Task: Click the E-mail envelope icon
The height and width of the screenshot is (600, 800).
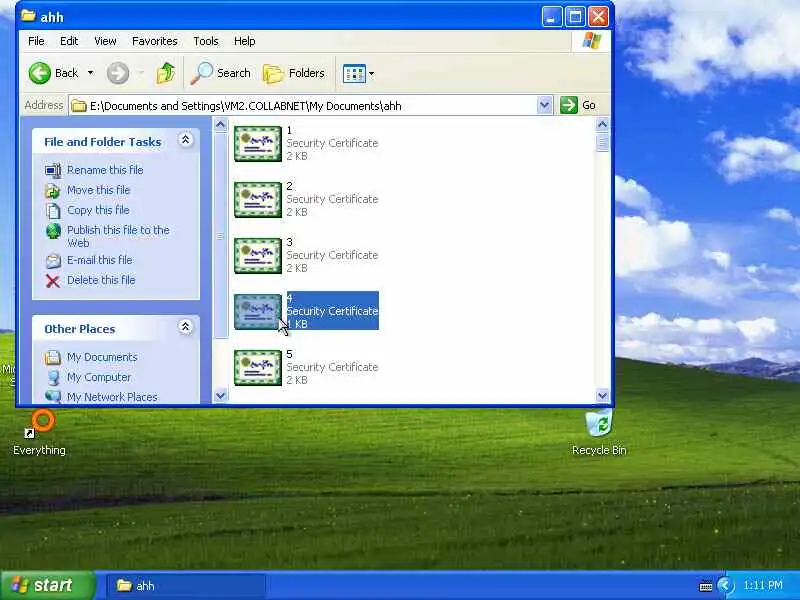Action: coord(53,261)
